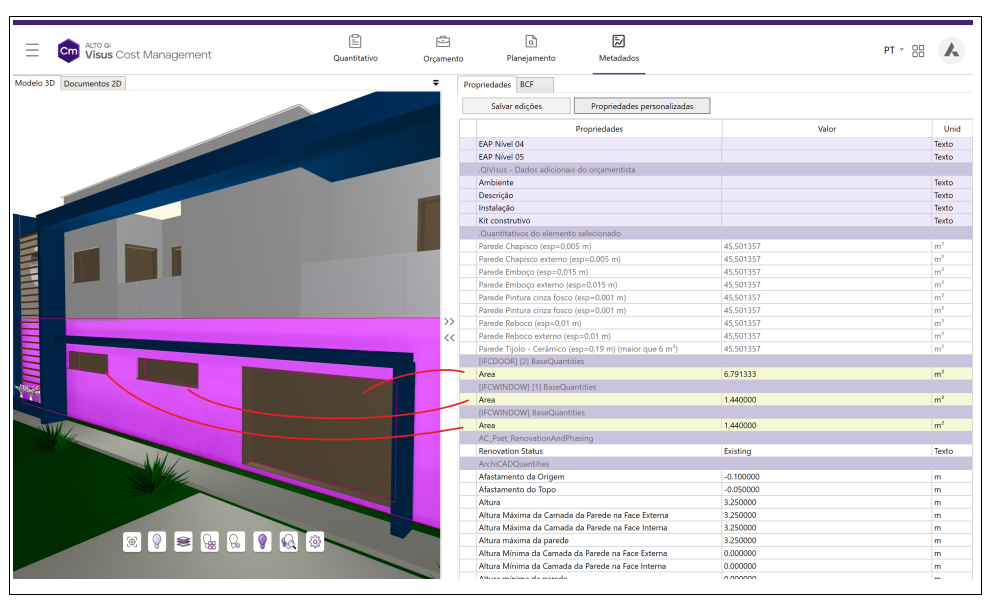Open the hamburger menu

[x=33, y=50]
